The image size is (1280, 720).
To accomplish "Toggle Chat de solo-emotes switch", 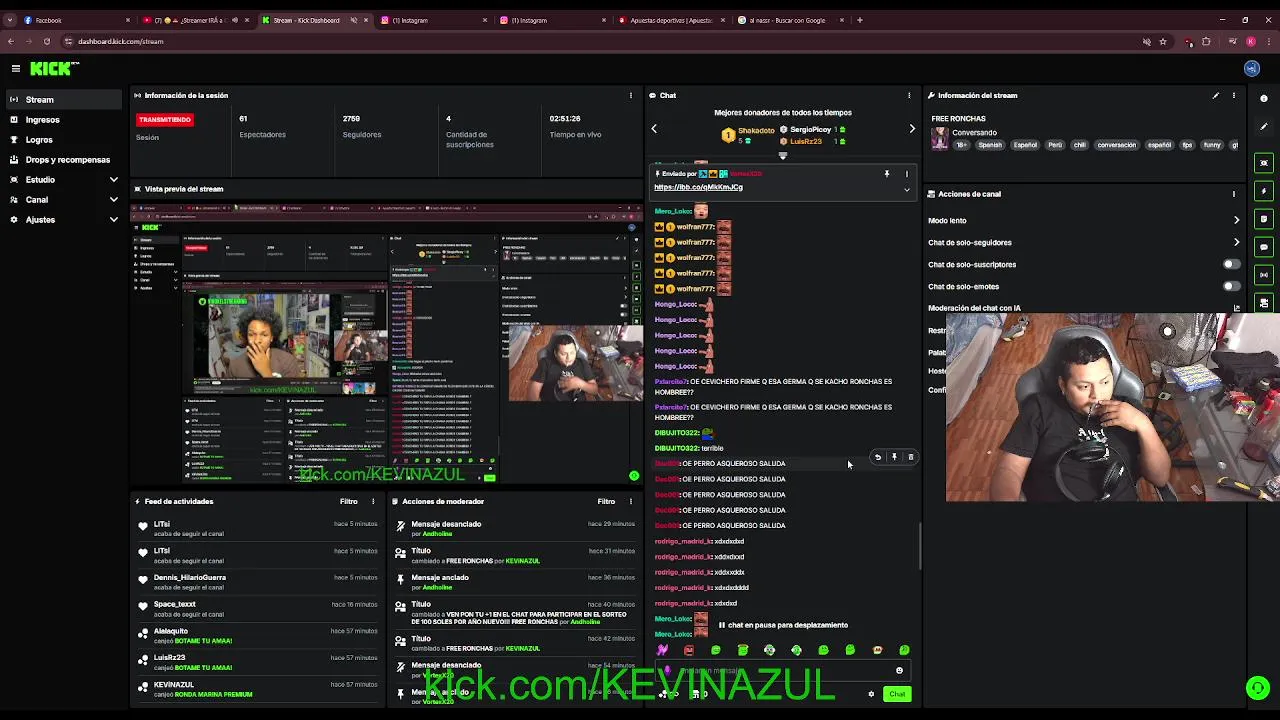I will click(1232, 286).
